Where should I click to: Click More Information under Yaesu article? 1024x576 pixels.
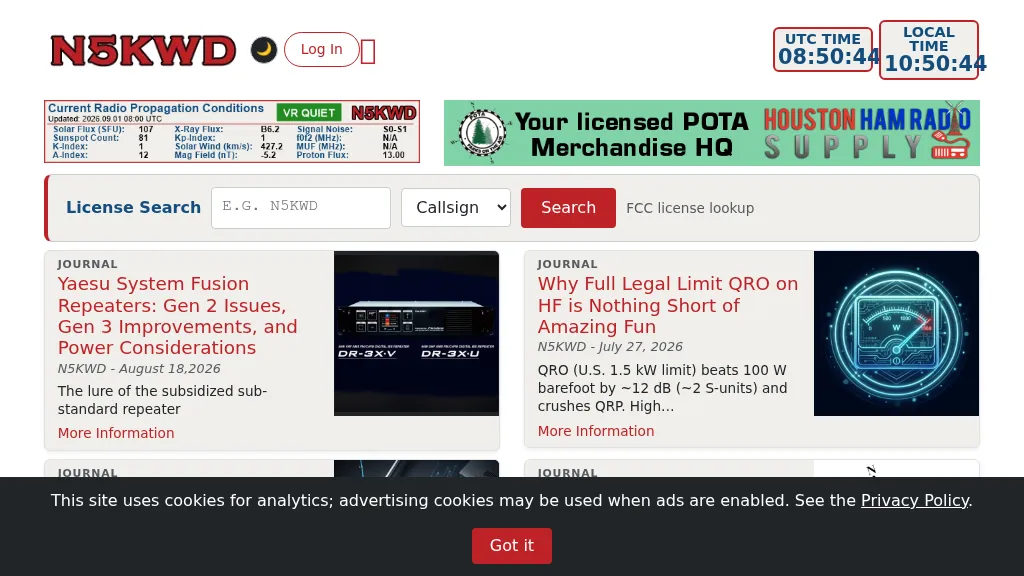click(x=116, y=433)
